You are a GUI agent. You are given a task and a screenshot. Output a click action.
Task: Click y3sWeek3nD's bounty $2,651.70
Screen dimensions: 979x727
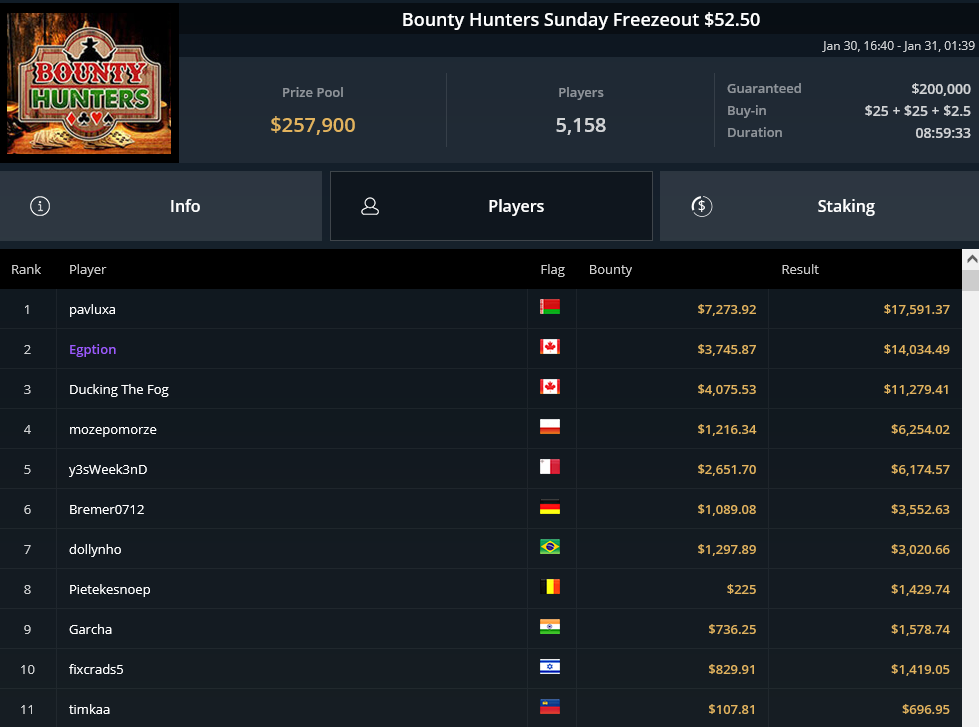(x=727, y=469)
